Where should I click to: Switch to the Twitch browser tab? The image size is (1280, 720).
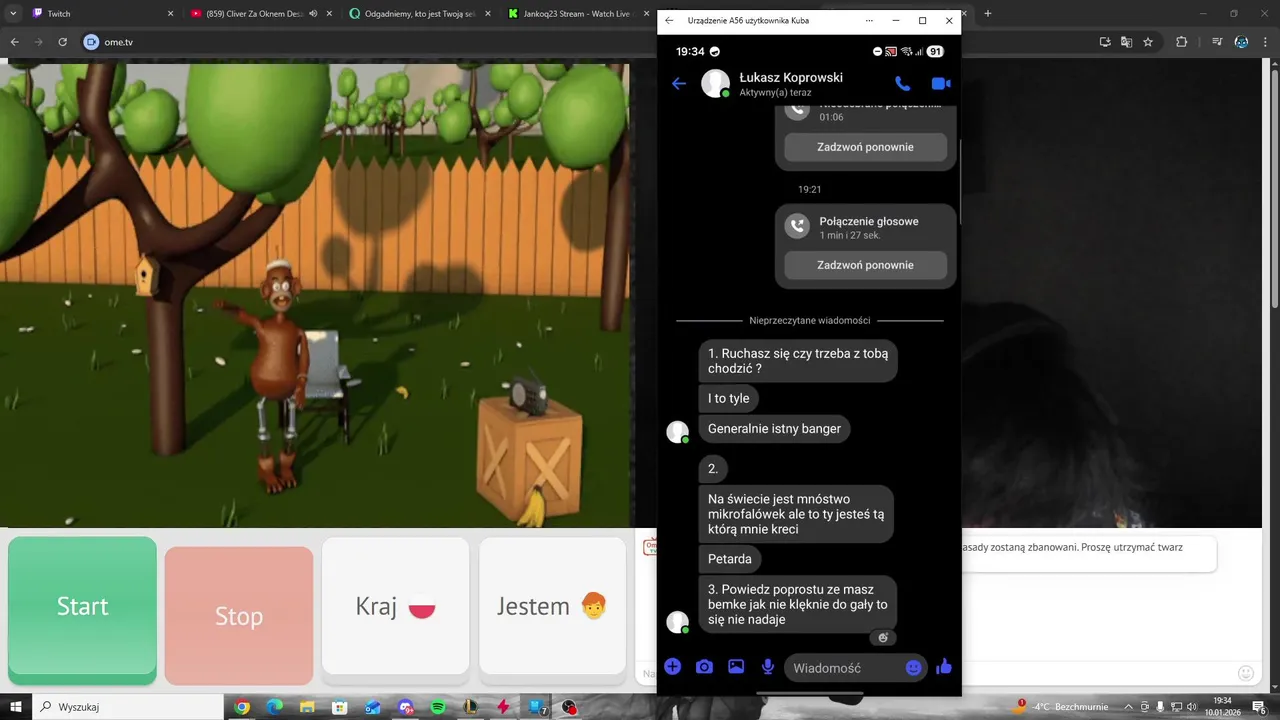(x=100, y=14)
